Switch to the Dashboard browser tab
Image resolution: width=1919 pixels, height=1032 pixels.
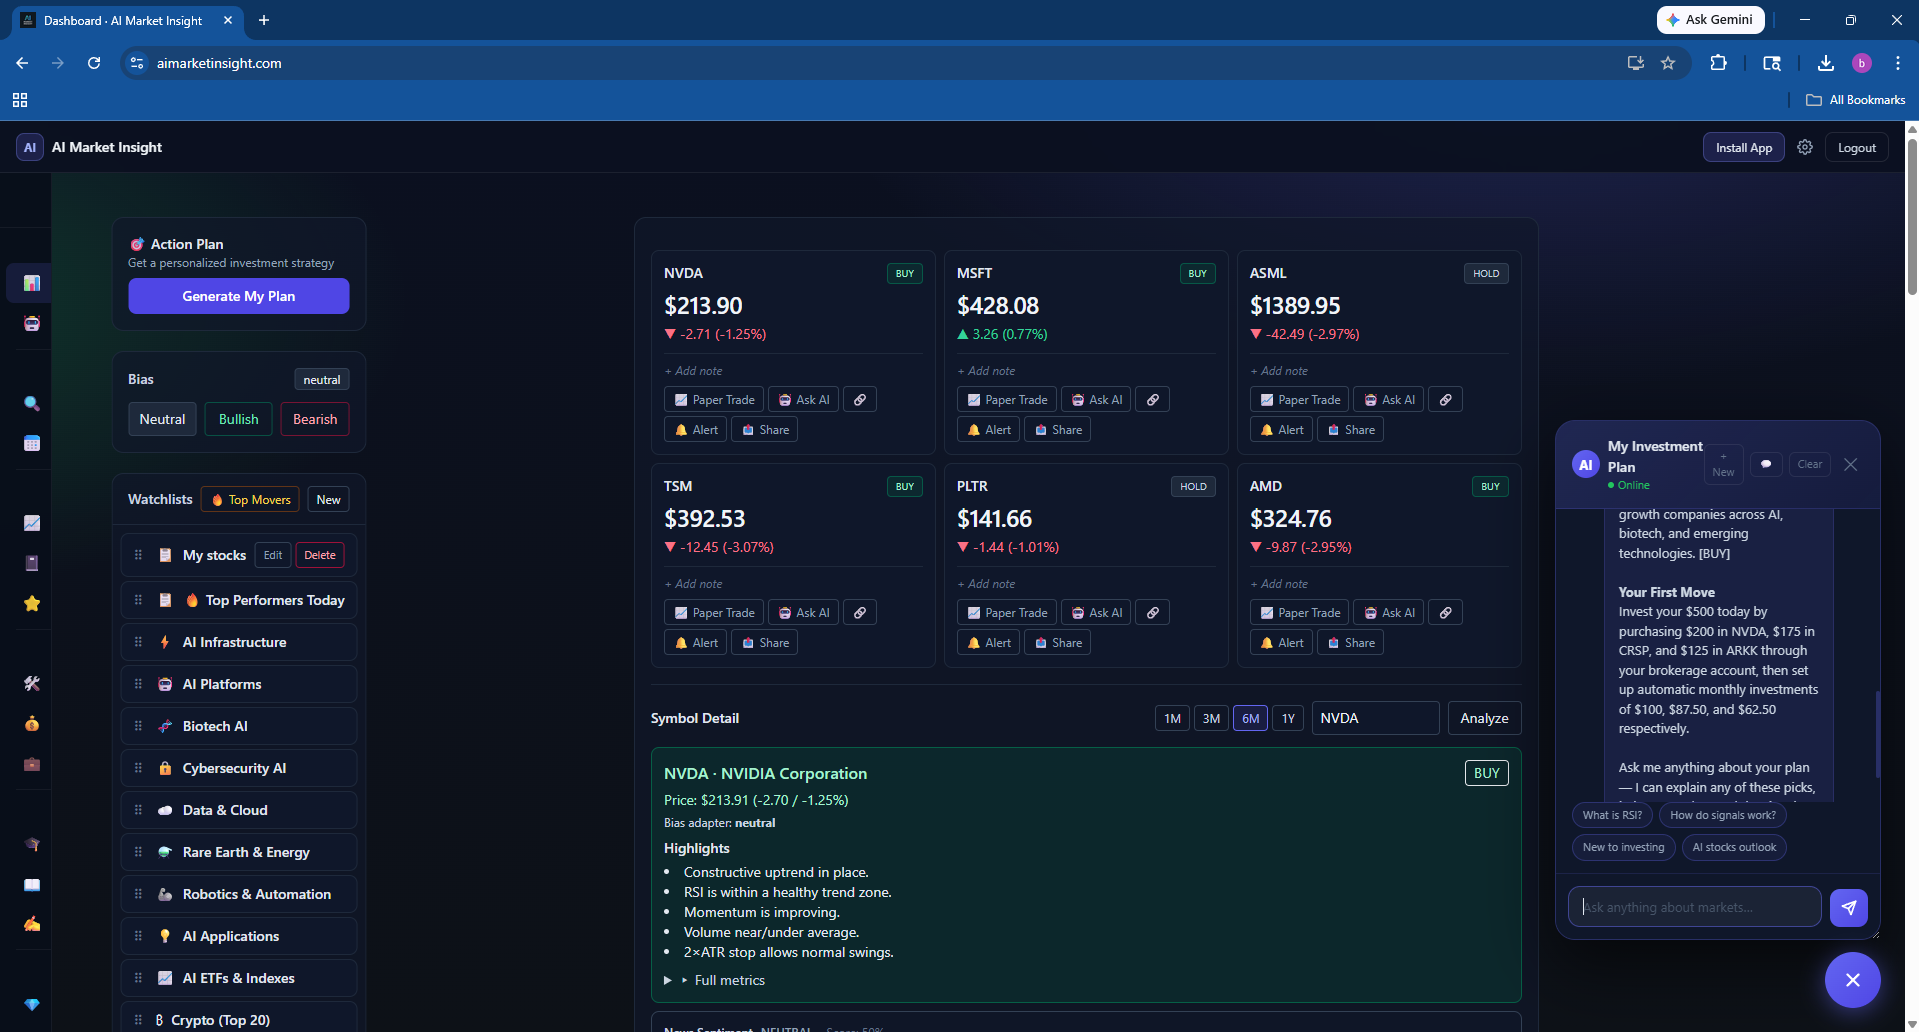click(126, 20)
